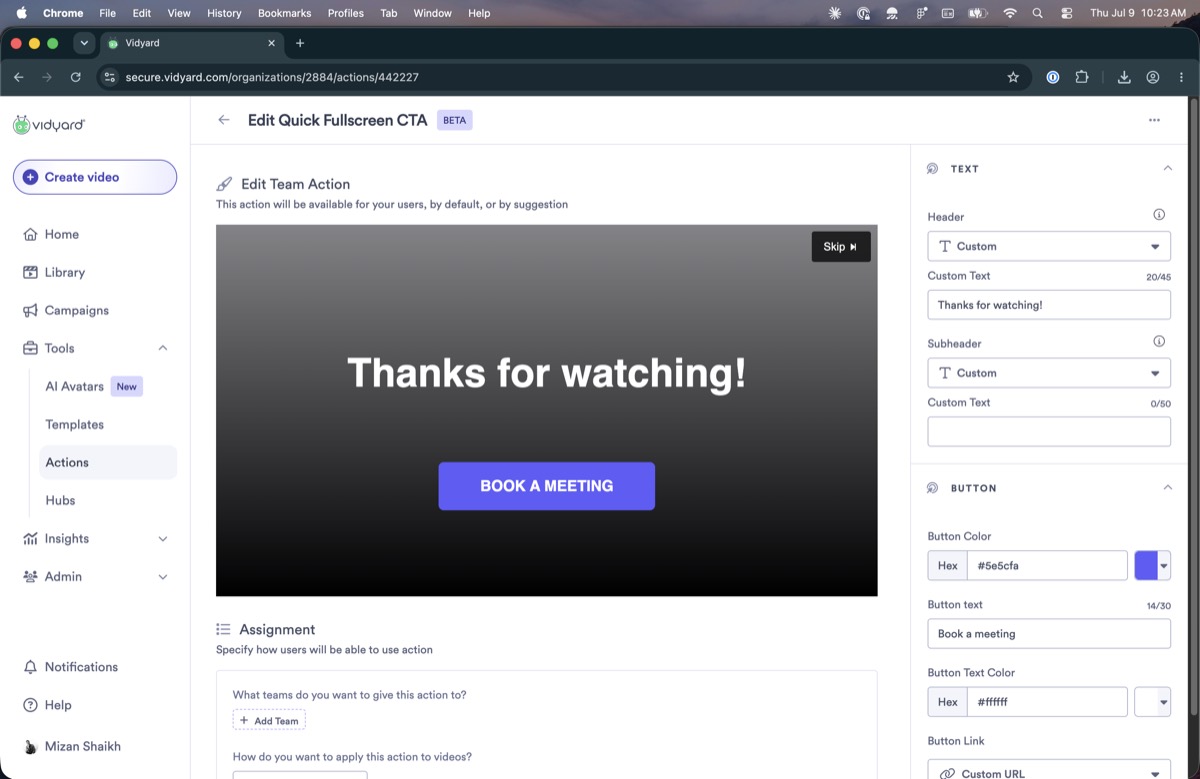Image resolution: width=1200 pixels, height=779 pixels.
Task: Open the Button Link Custom URL dropdown
Action: click(x=1049, y=772)
